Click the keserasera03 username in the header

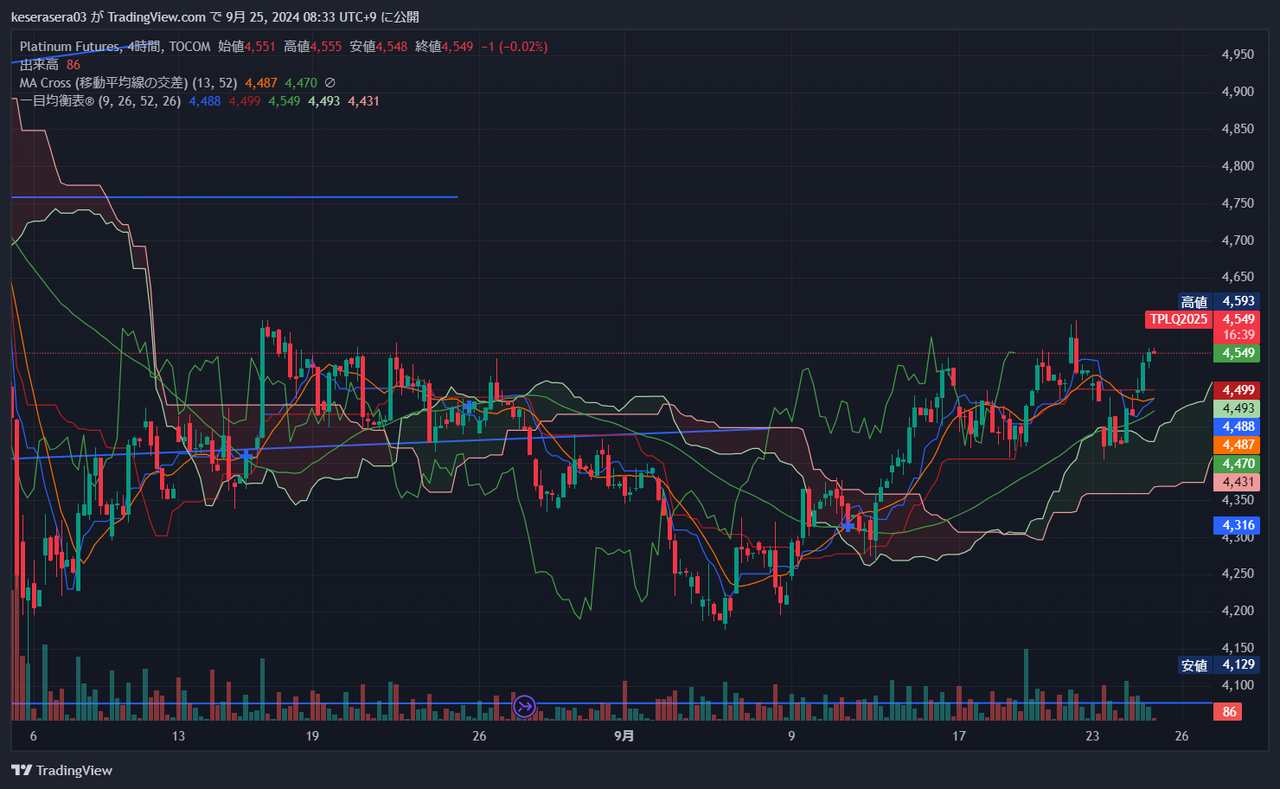click(50, 17)
